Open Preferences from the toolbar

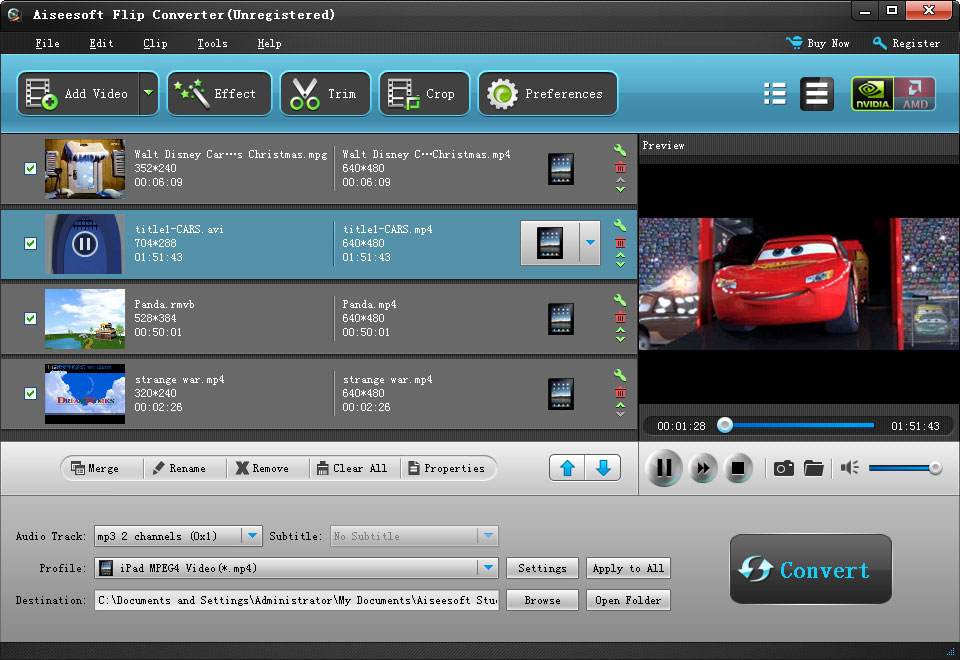547,93
